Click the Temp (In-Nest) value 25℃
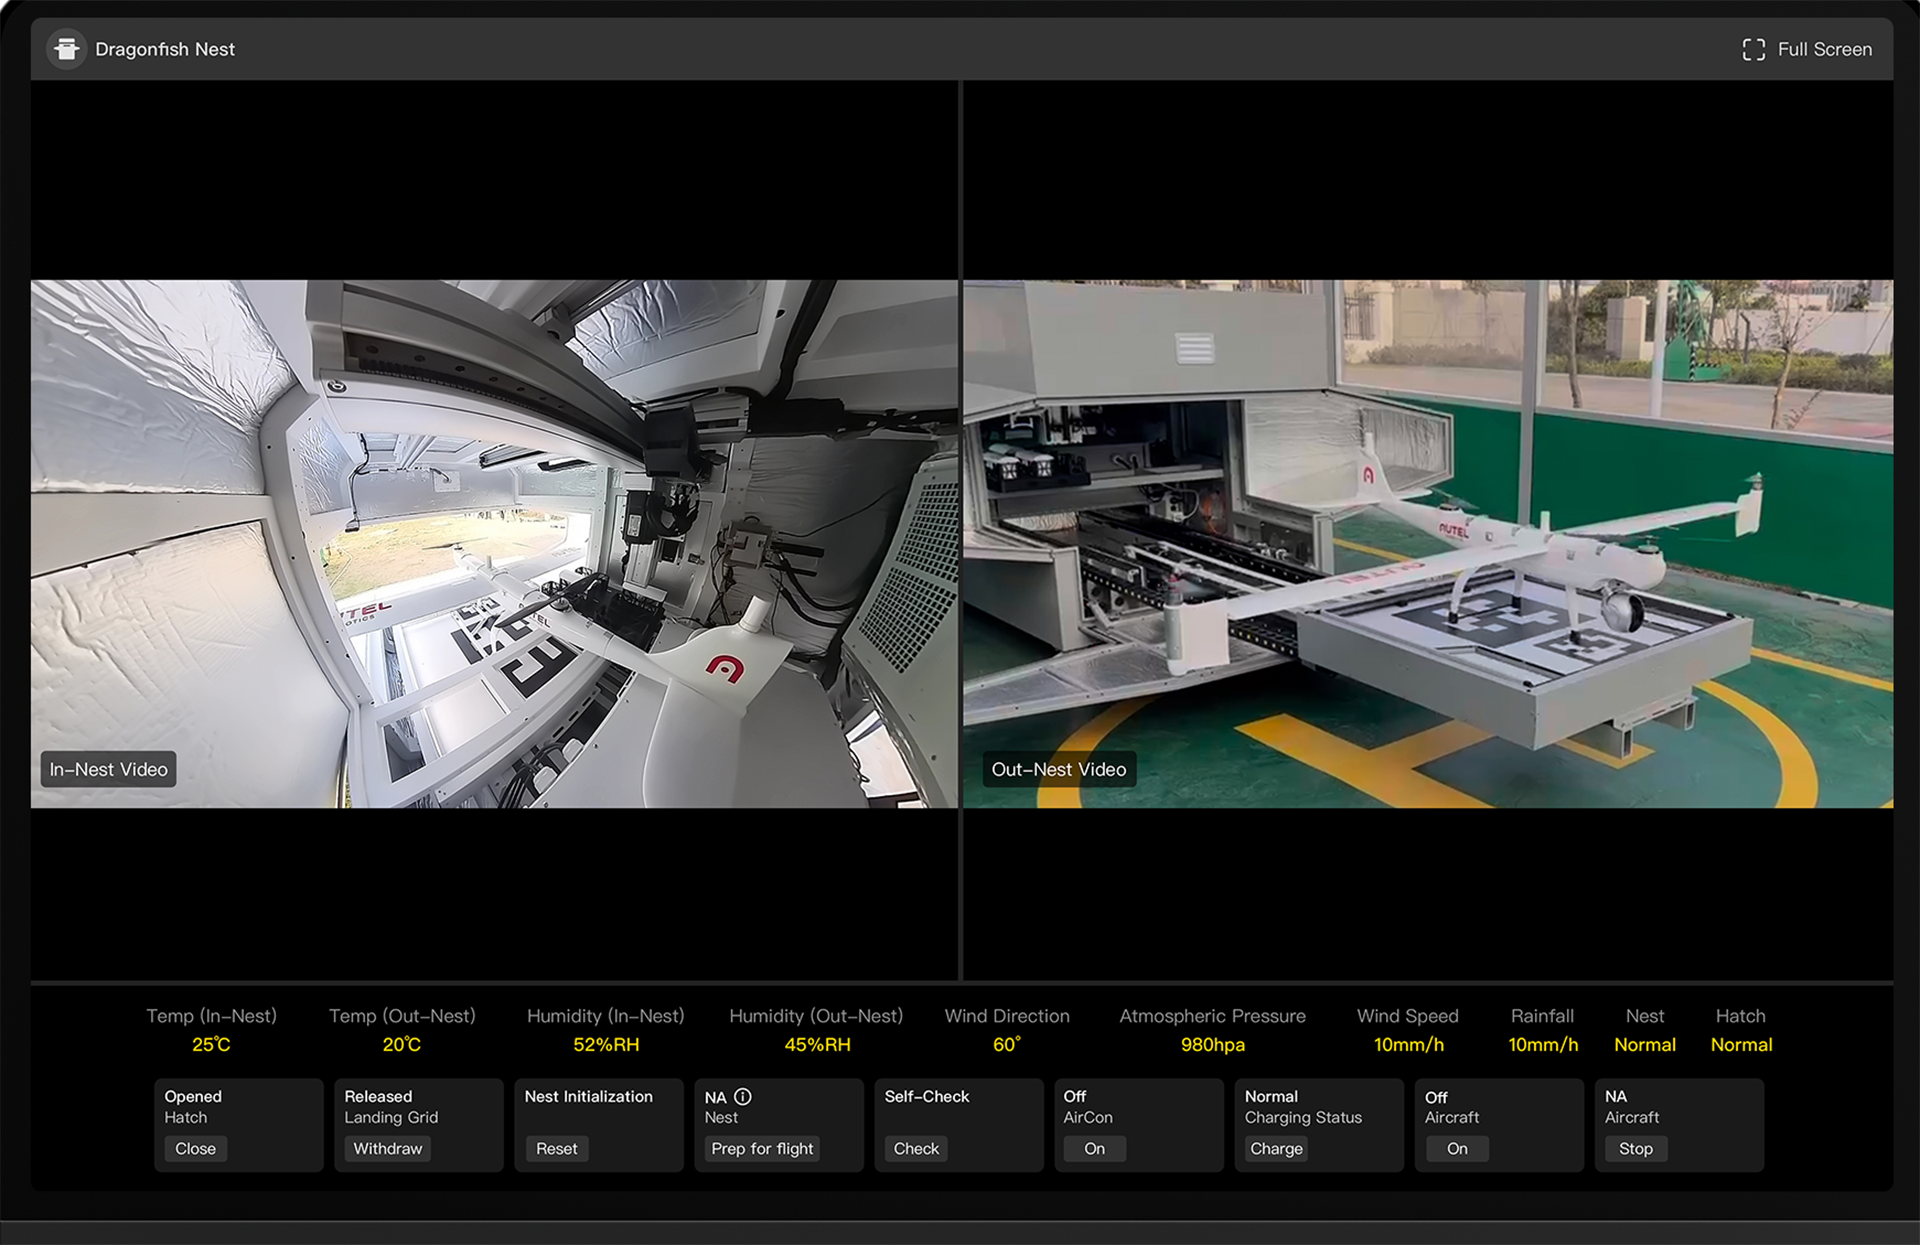 [211, 1044]
